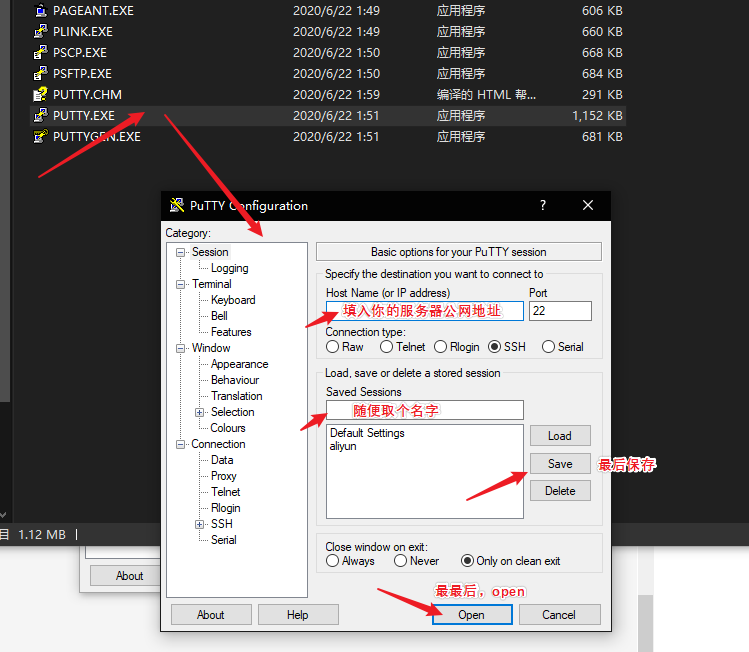Set close window on exit to Never

tap(400, 561)
